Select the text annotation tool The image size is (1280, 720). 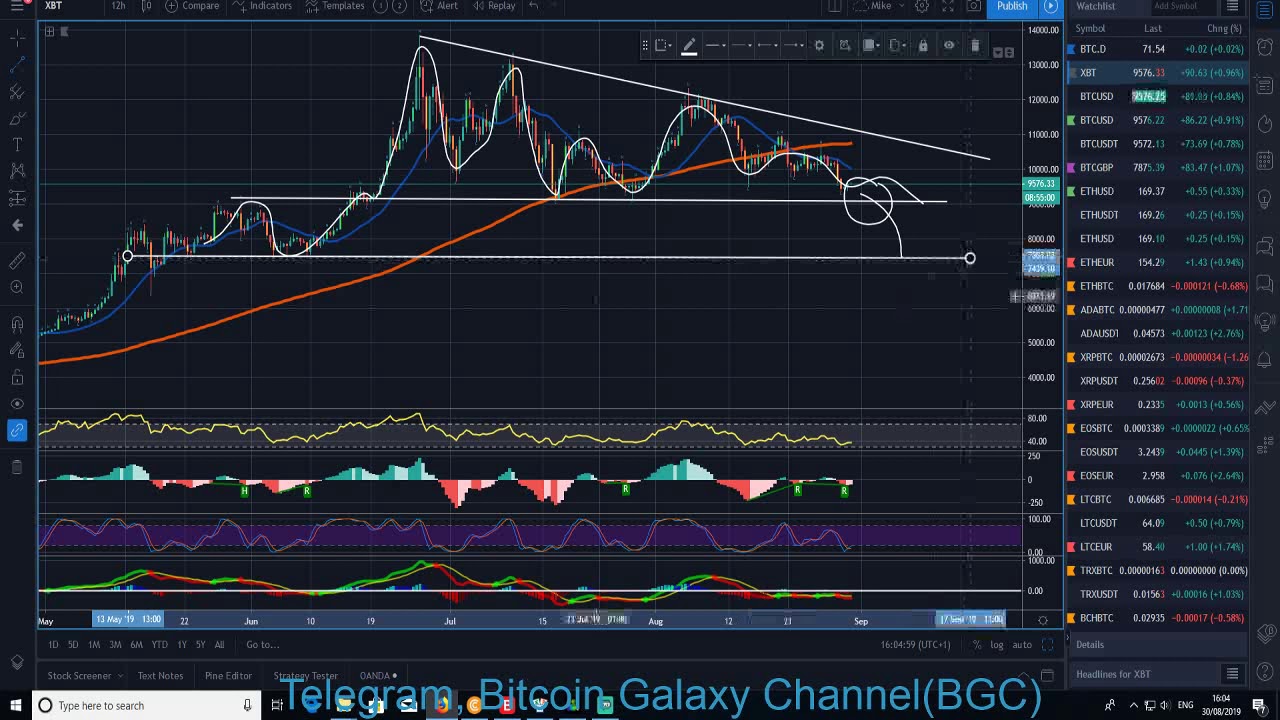17,145
